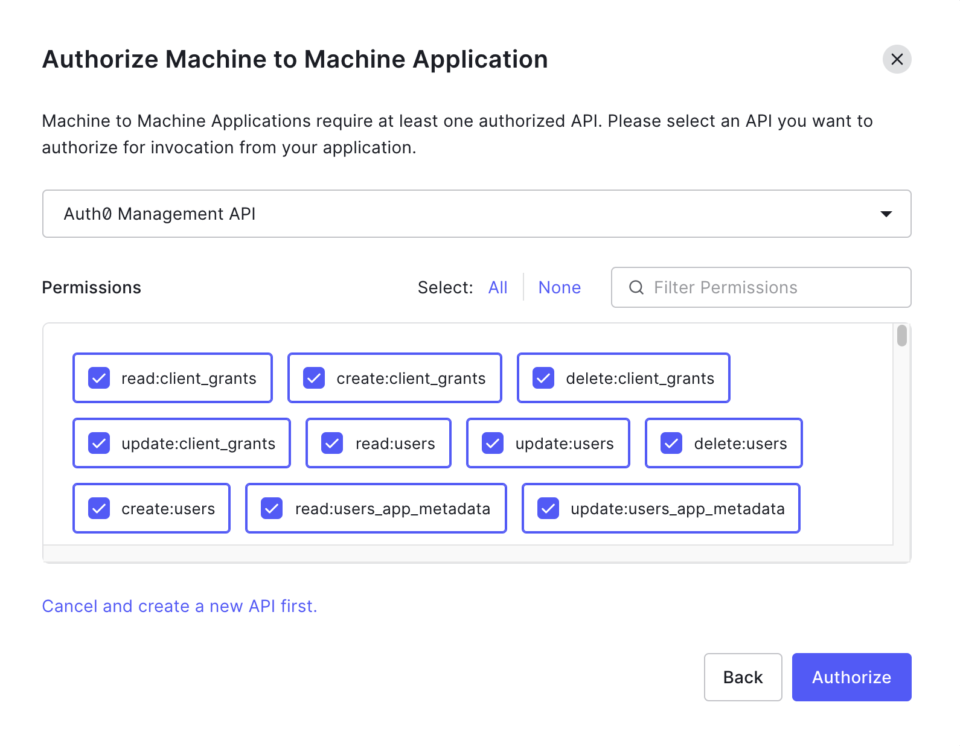Toggle the delete:users checkbox
Viewport: 960px width, 746px height.
point(671,443)
